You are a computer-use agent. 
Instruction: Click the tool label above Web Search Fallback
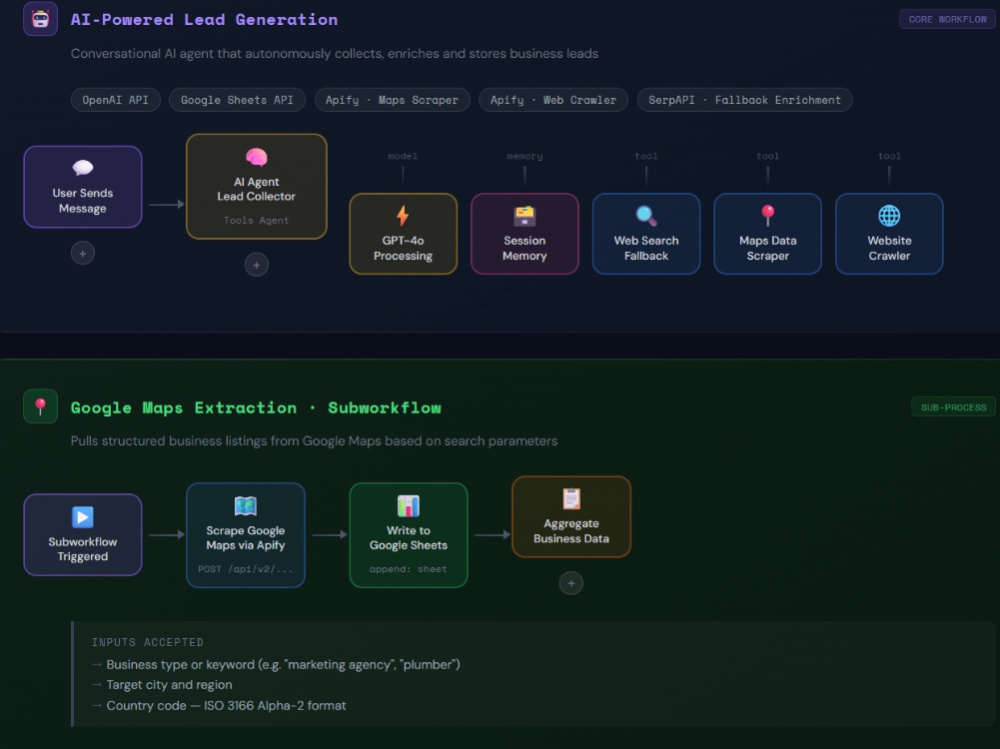coord(646,156)
